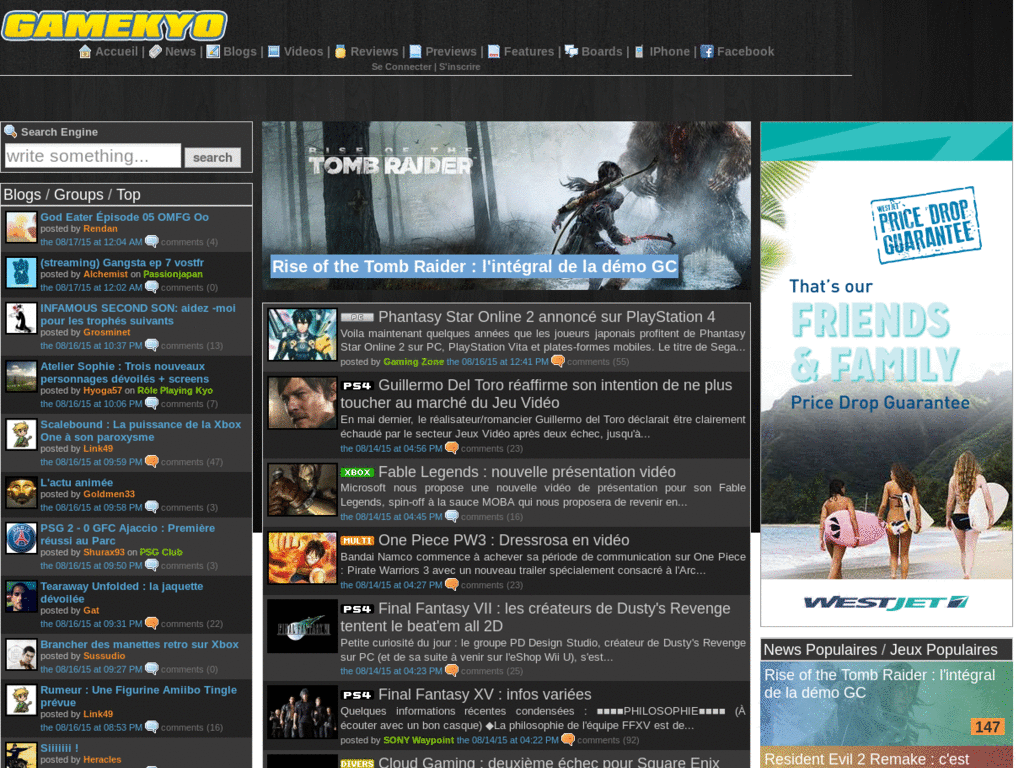Click the One Piece PW3 thumbnail
Viewport: 1024px width, 768px height.
coord(302,558)
